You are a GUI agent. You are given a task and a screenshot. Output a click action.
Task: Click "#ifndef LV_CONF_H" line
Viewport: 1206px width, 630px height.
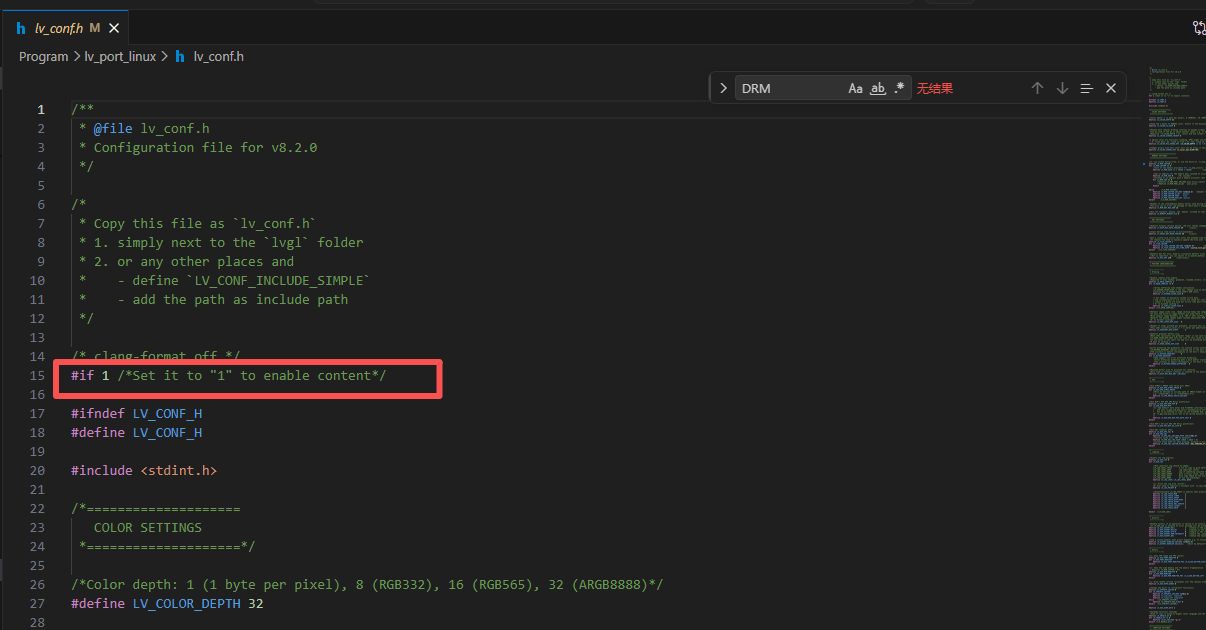point(136,413)
